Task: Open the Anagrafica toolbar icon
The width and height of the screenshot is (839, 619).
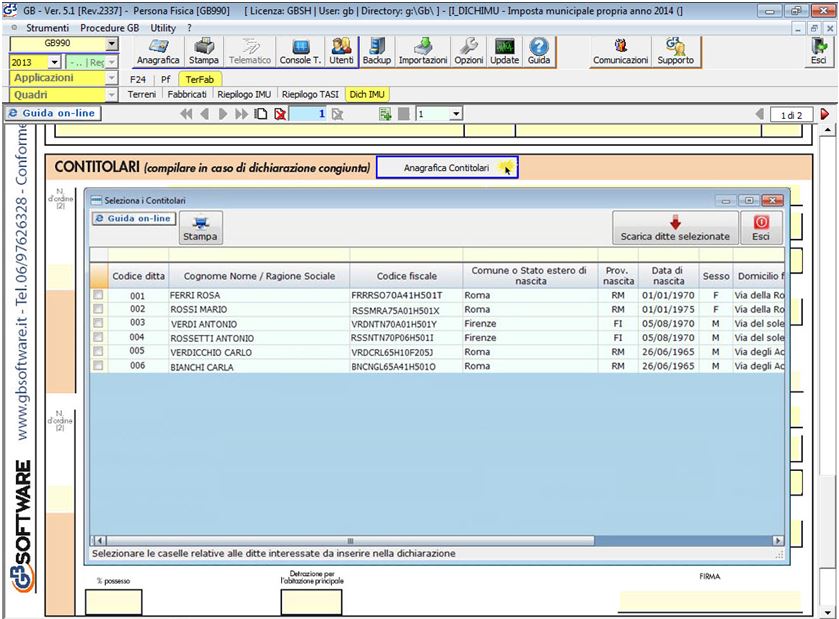Action: pyautogui.click(x=158, y=52)
